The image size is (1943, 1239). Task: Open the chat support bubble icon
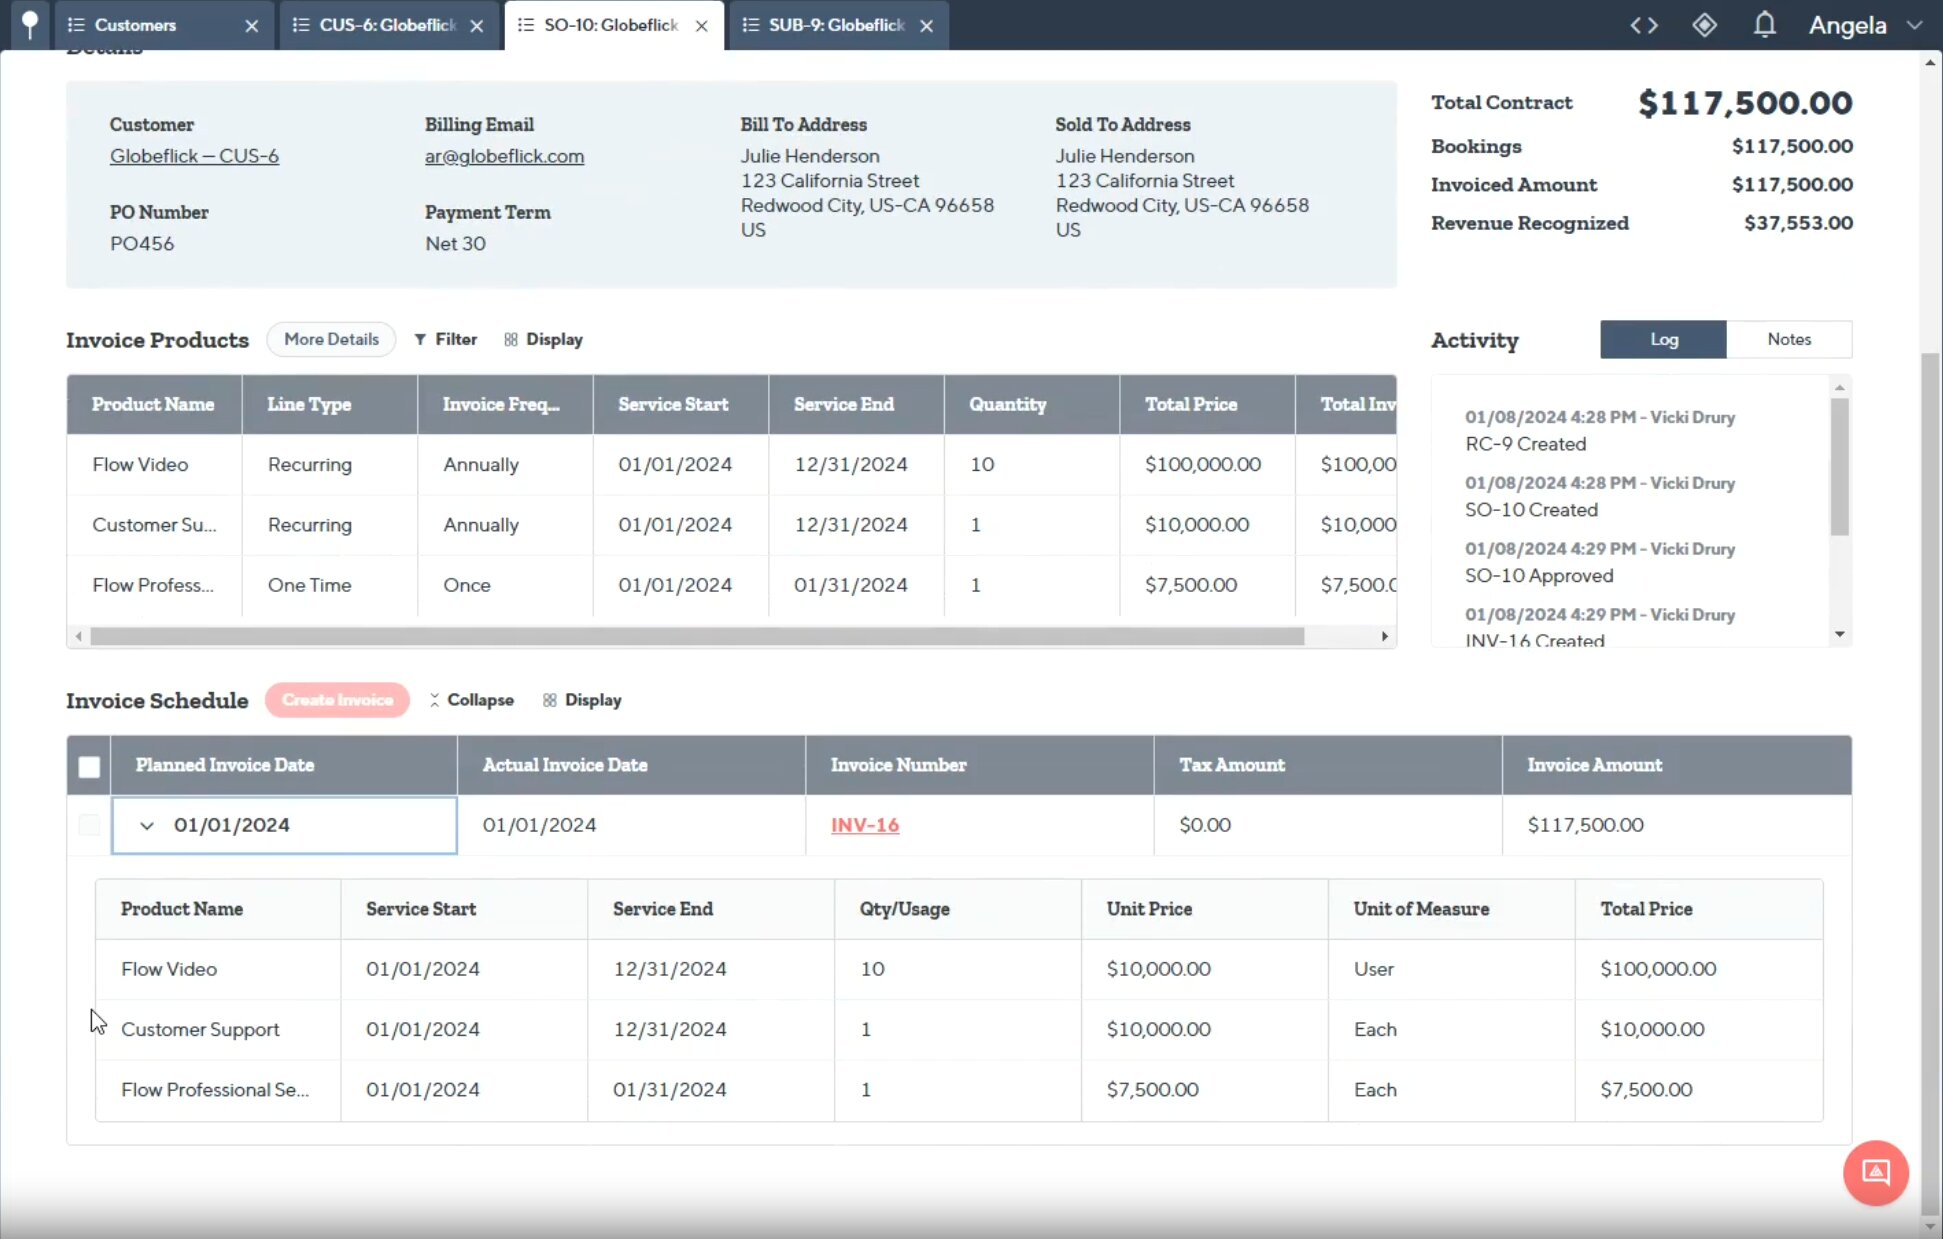(x=1875, y=1172)
